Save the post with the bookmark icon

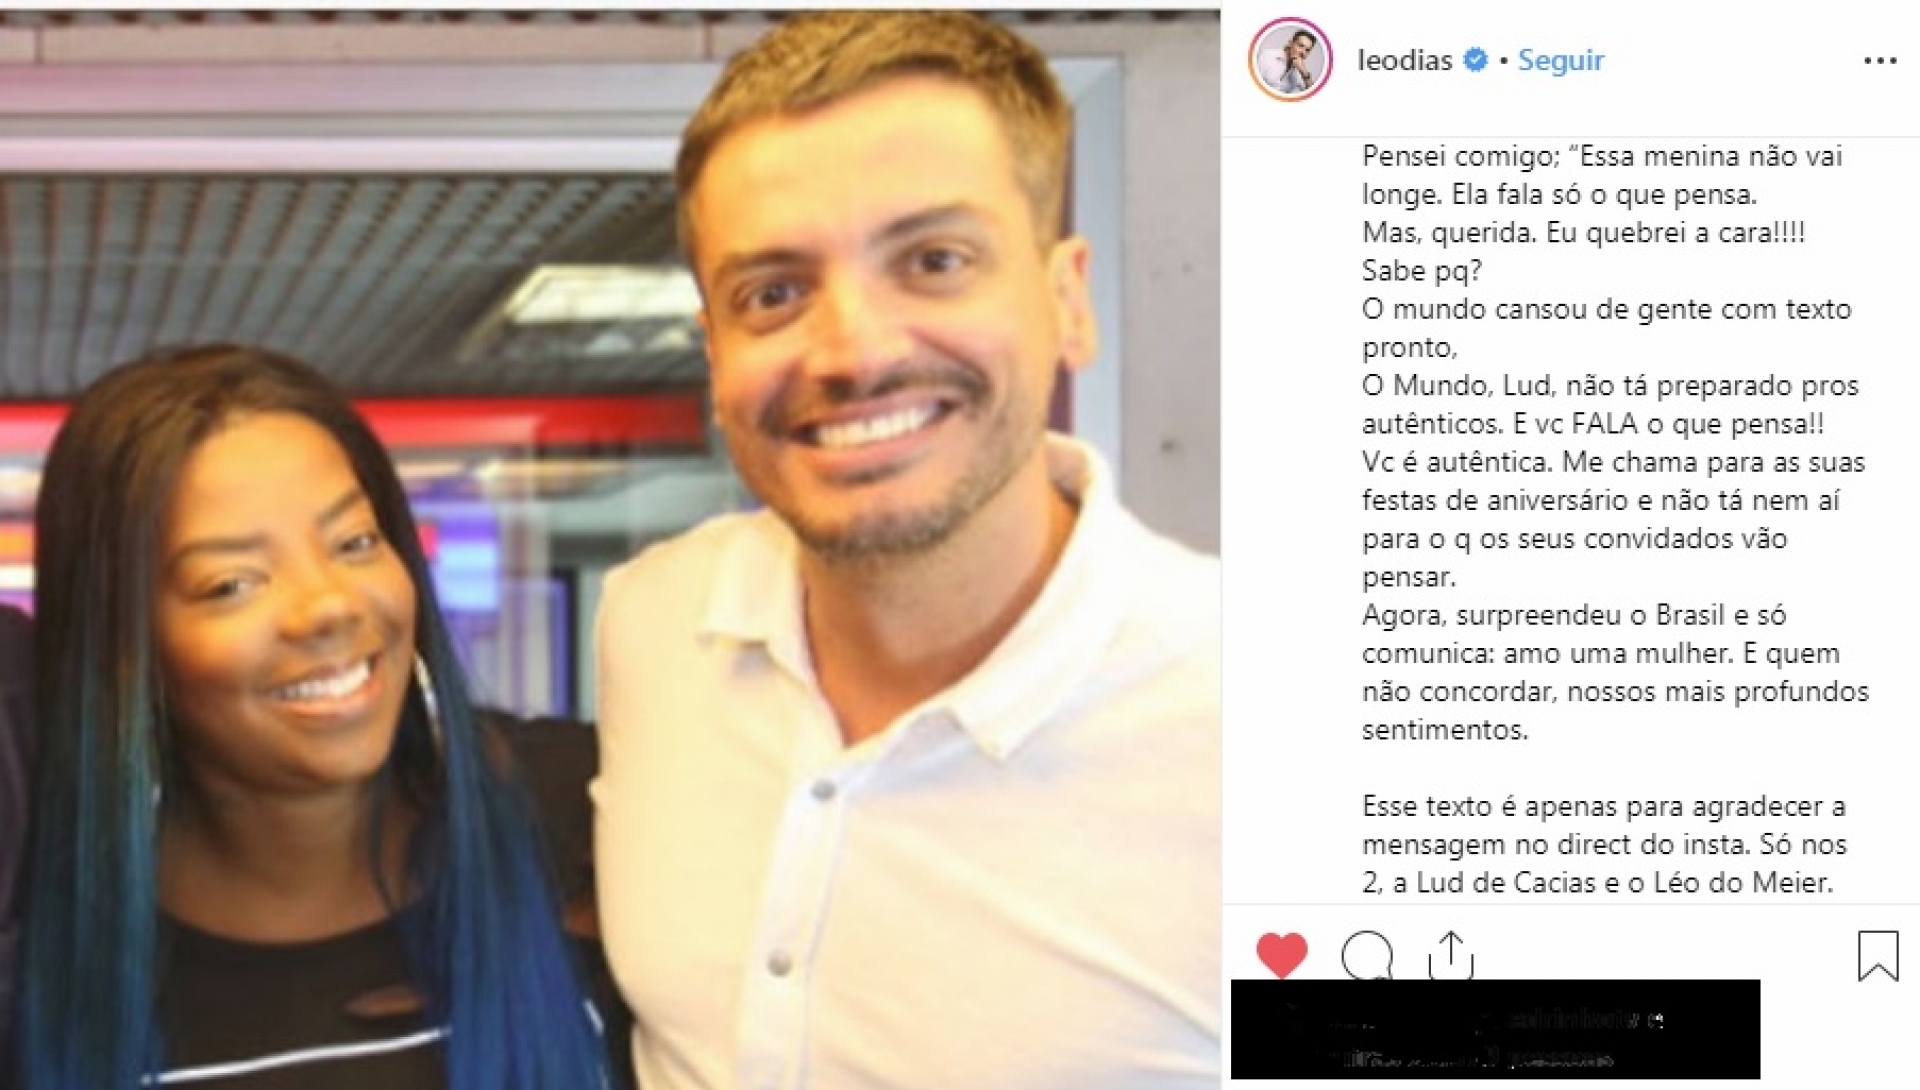pos(1877,955)
